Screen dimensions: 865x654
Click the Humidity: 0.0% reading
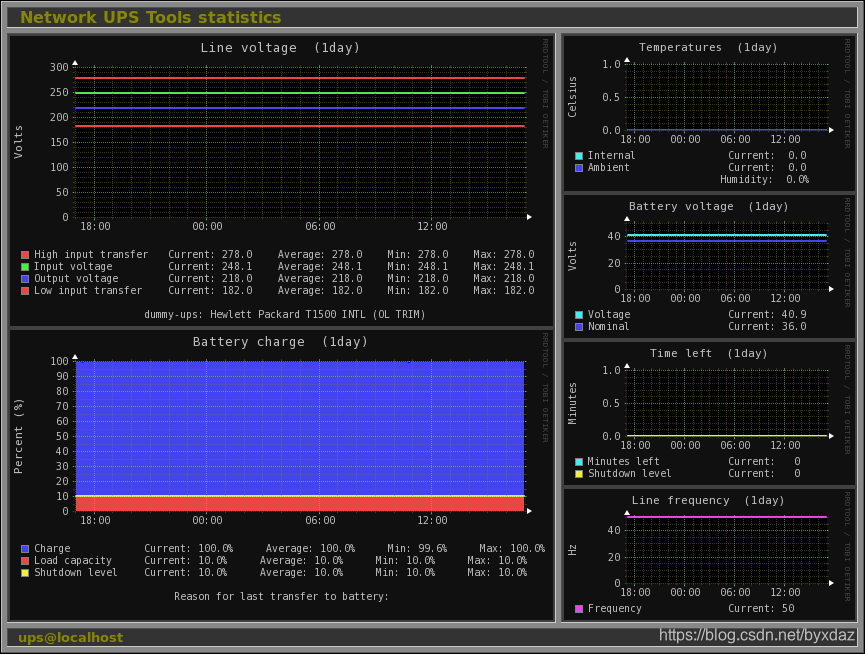click(765, 180)
